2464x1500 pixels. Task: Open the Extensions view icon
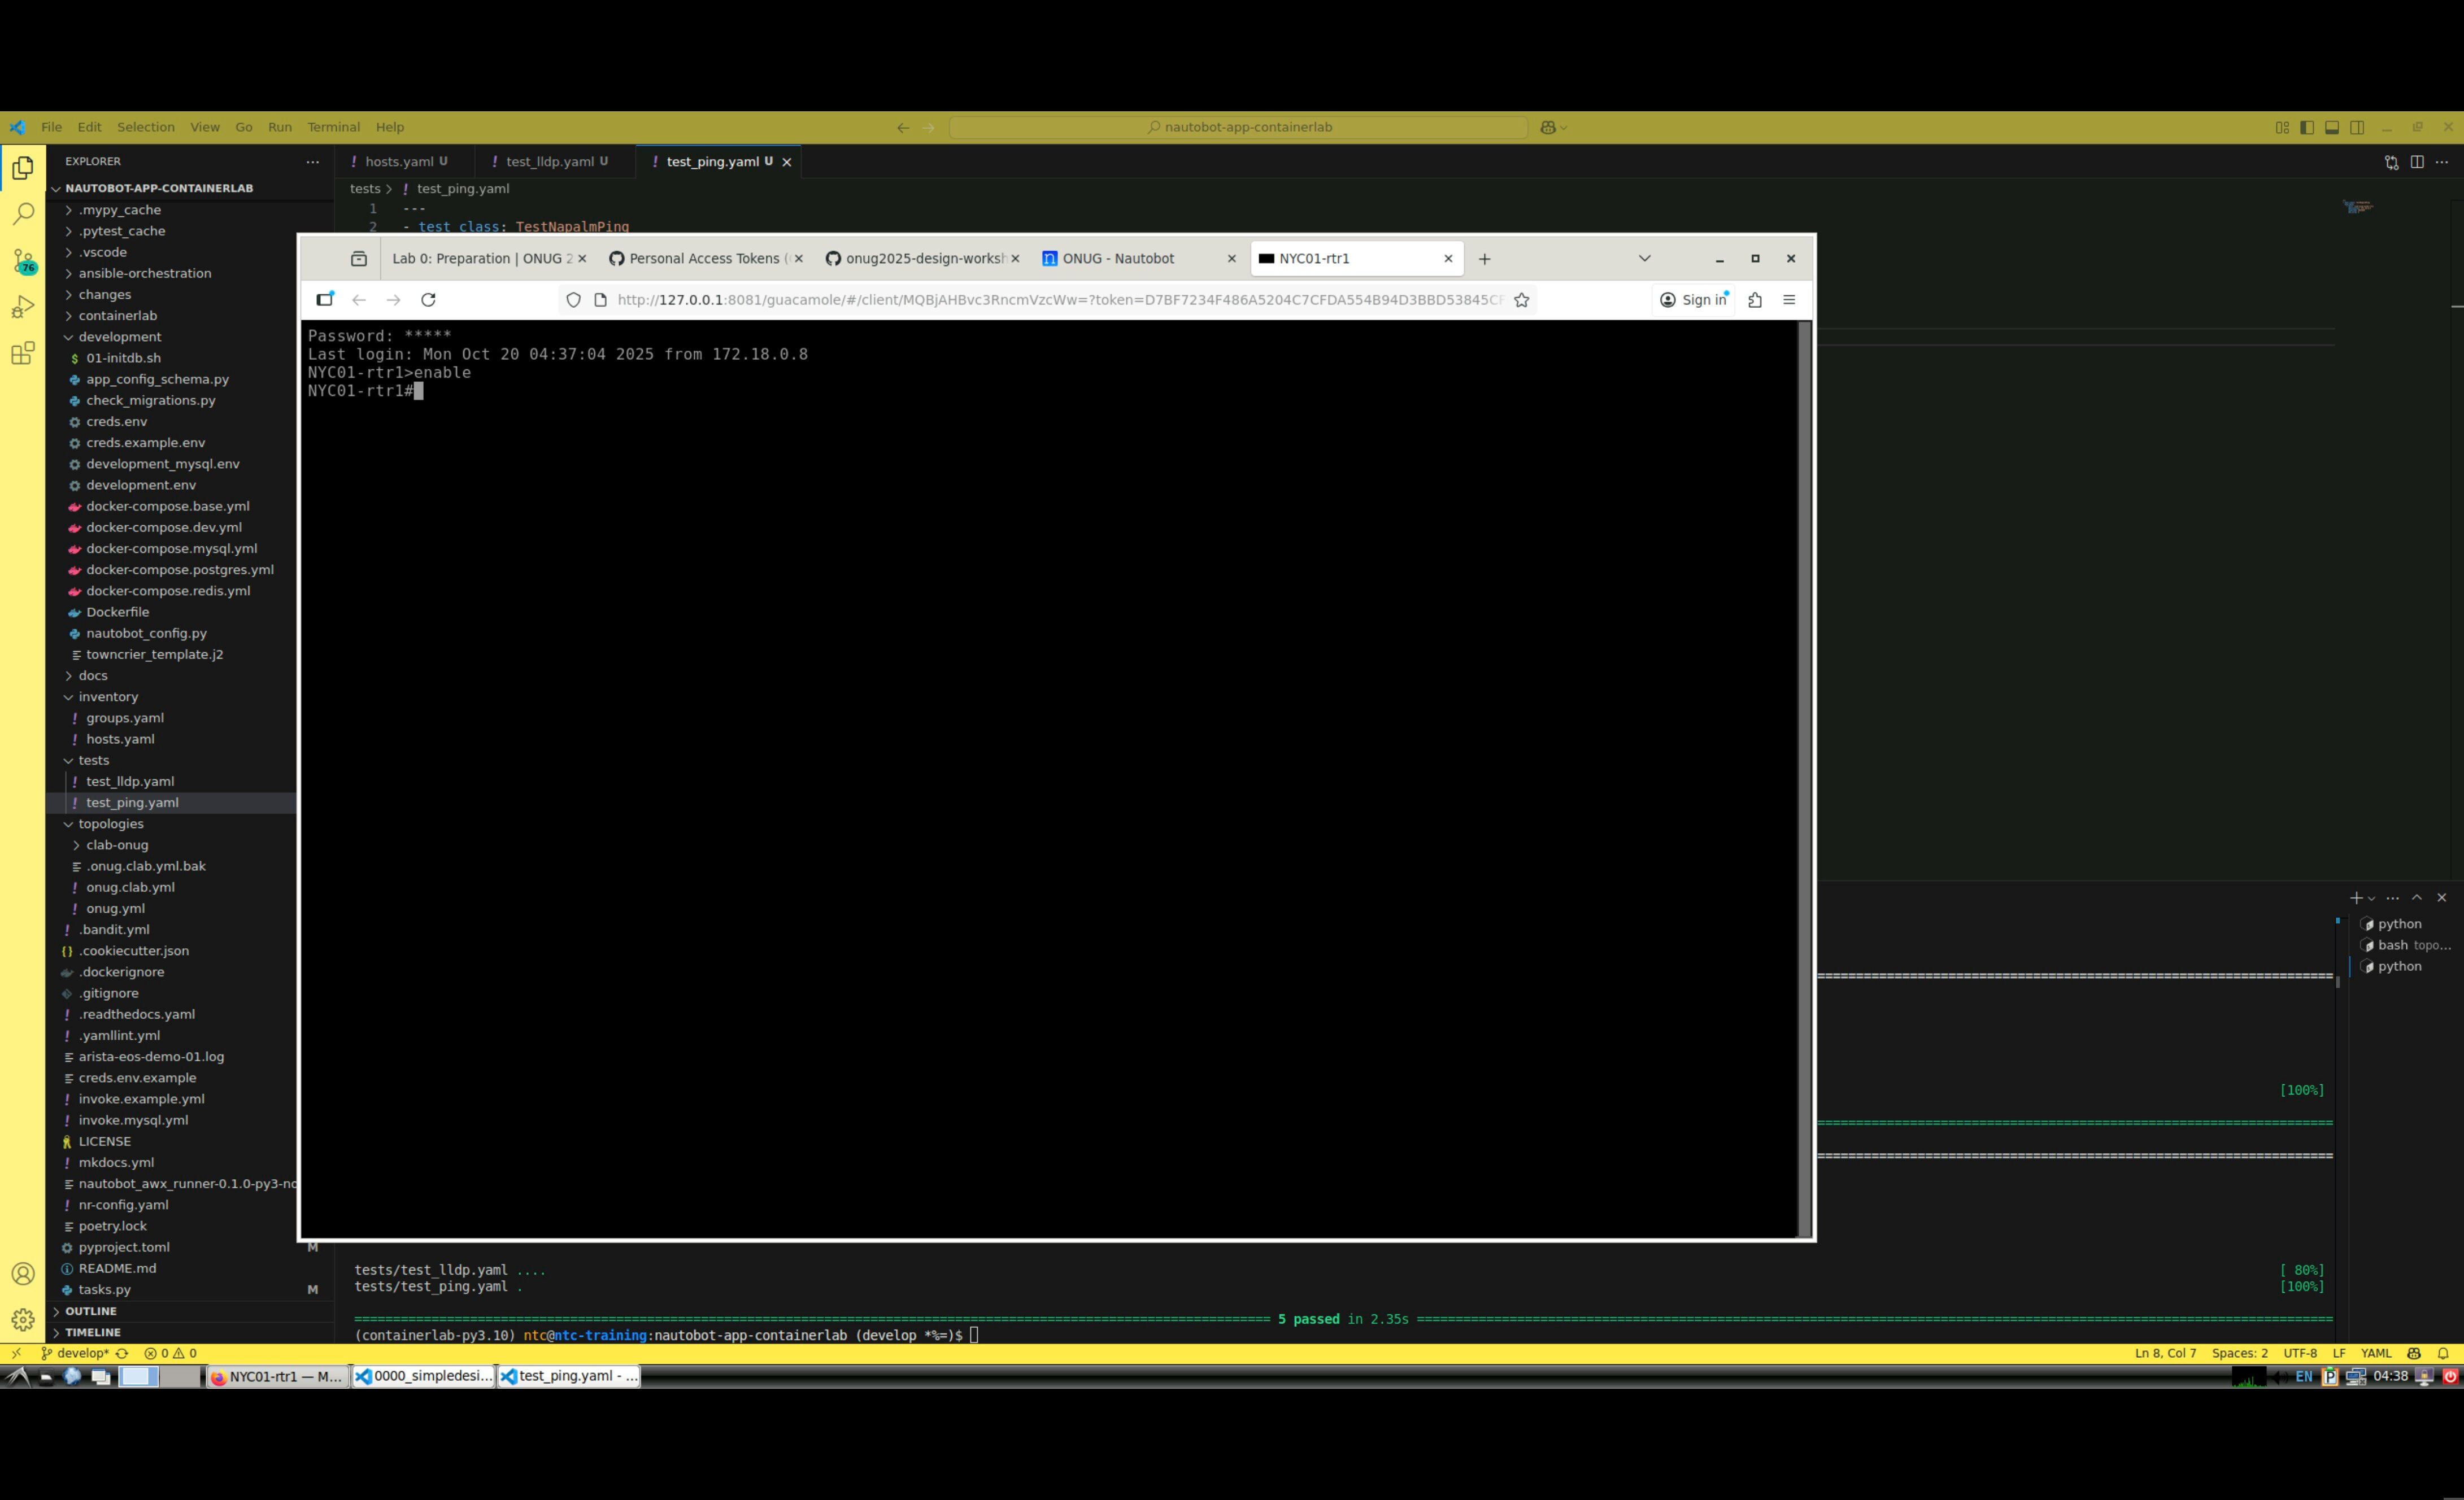(23, 353)
